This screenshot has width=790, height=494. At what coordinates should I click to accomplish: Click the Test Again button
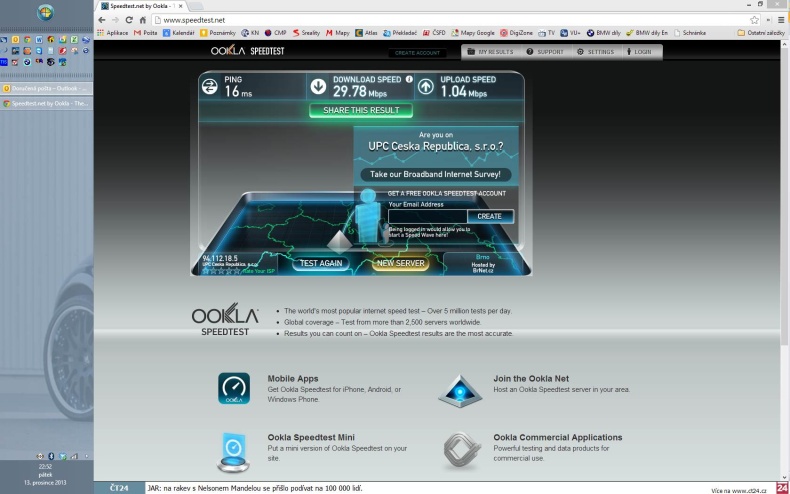coord(323,263)
